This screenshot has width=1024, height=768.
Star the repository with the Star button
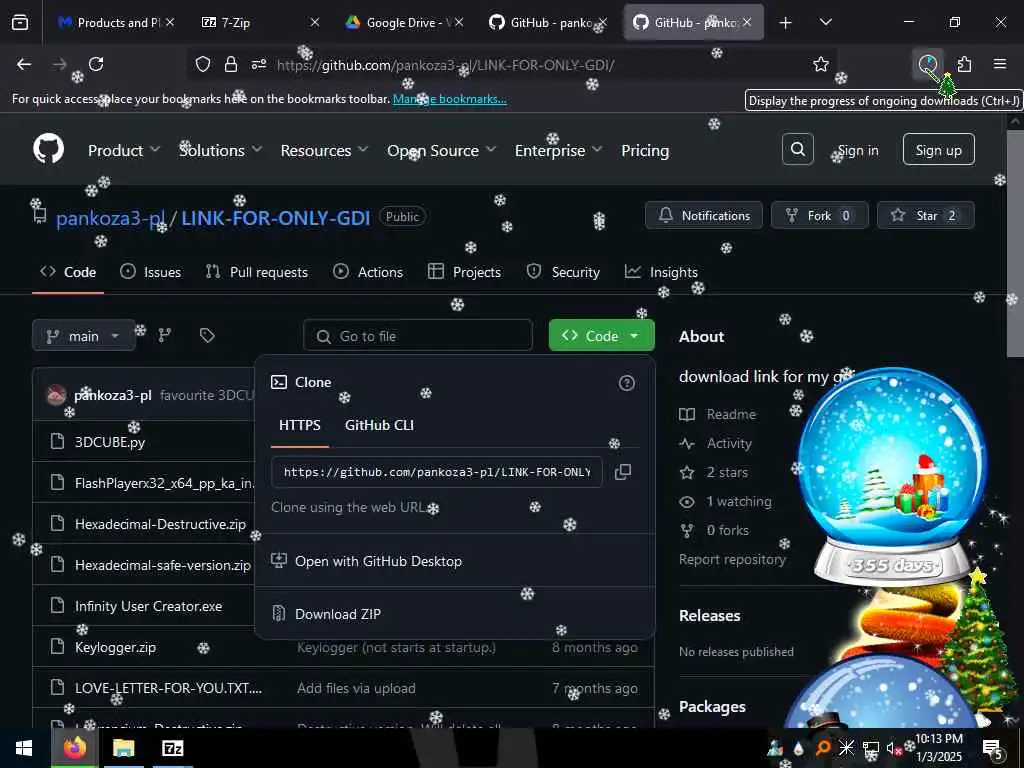point(925,216)
